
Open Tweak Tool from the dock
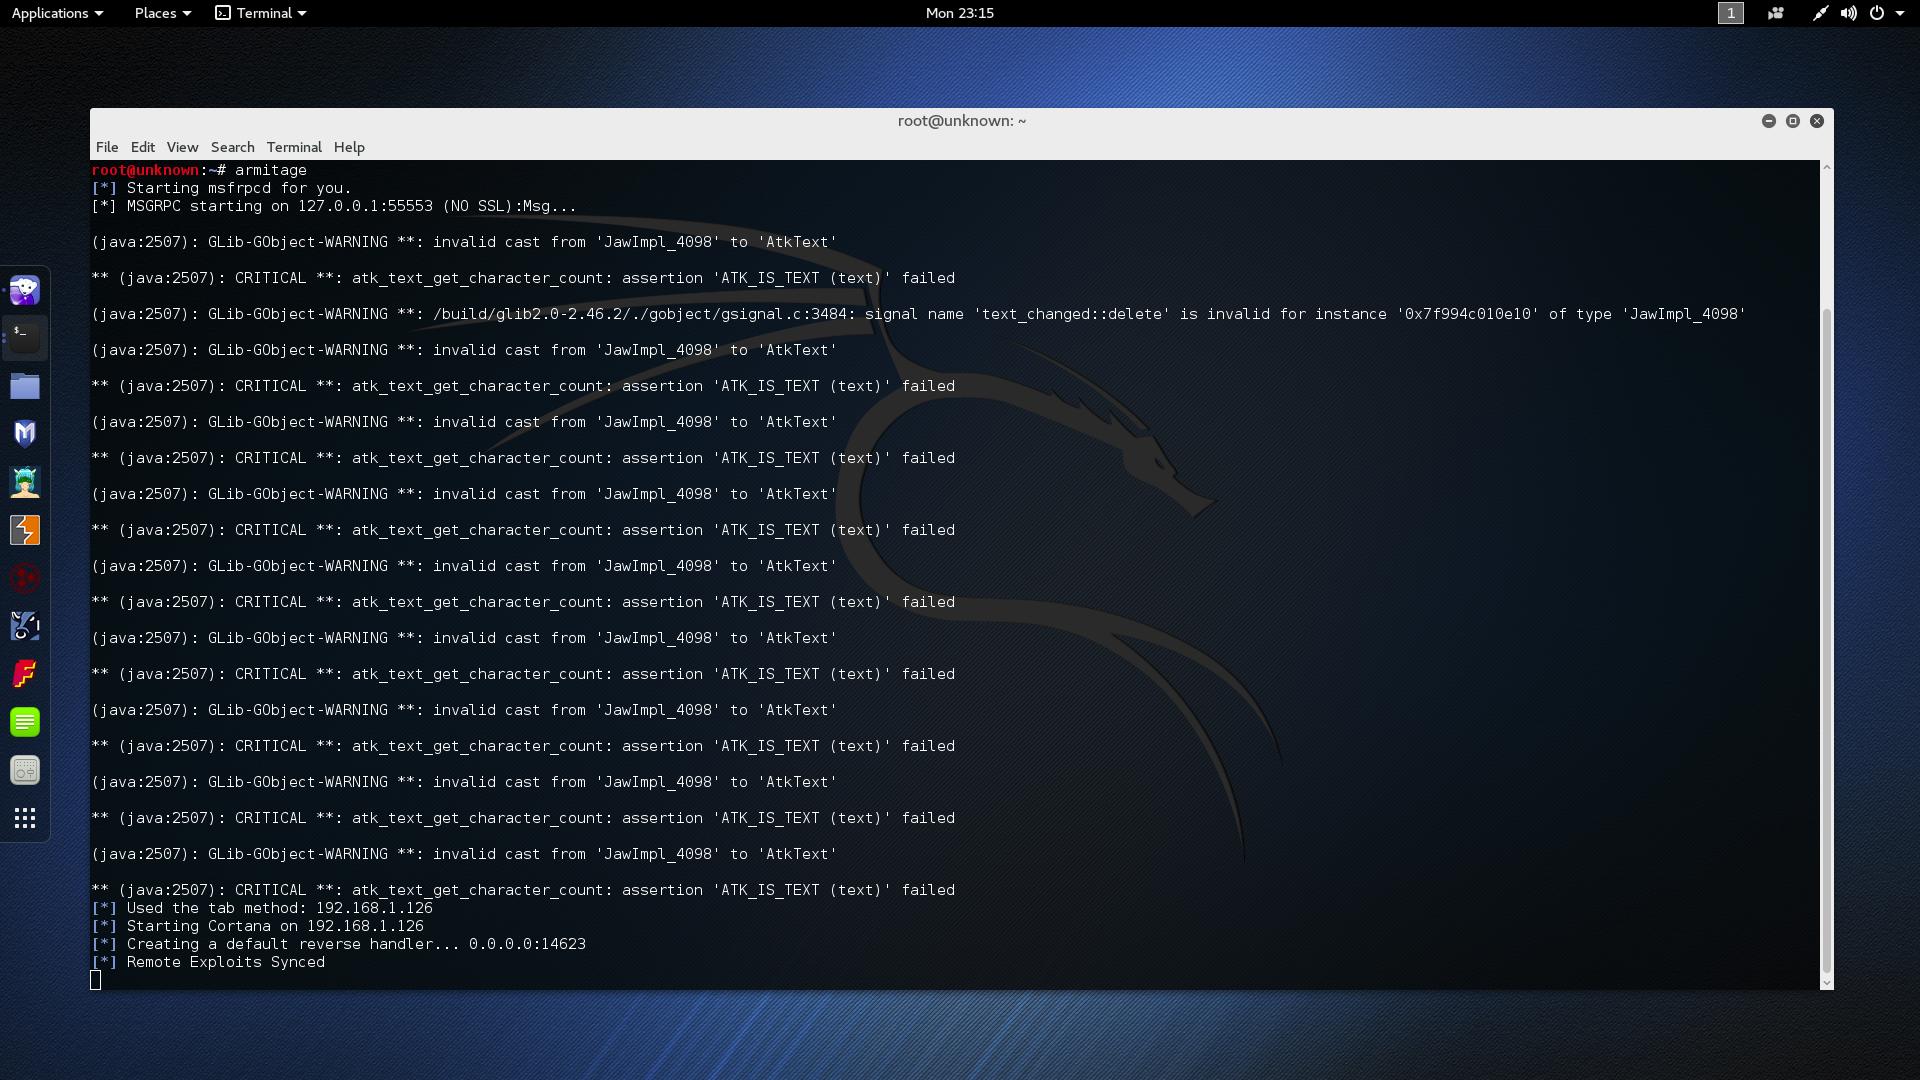tap(25, 770)
